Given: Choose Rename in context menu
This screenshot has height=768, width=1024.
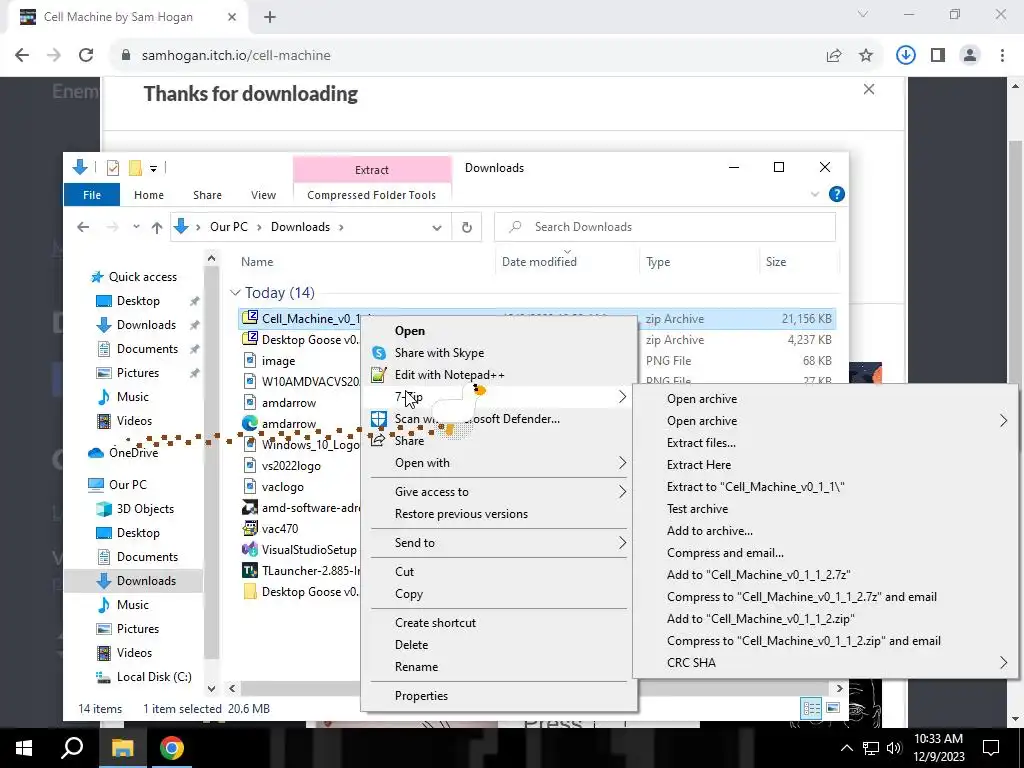Looking at the screenshot, I should [x=499, y=667].
